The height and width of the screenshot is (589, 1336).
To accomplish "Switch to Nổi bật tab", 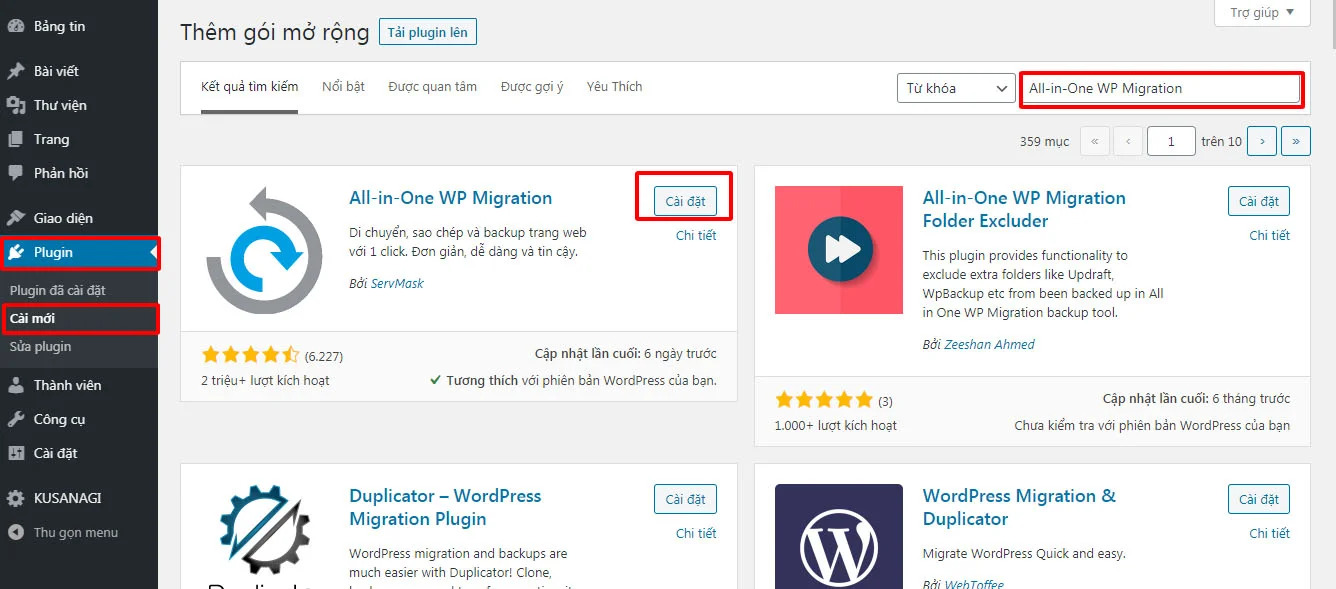I will click(x=343, y=87).
